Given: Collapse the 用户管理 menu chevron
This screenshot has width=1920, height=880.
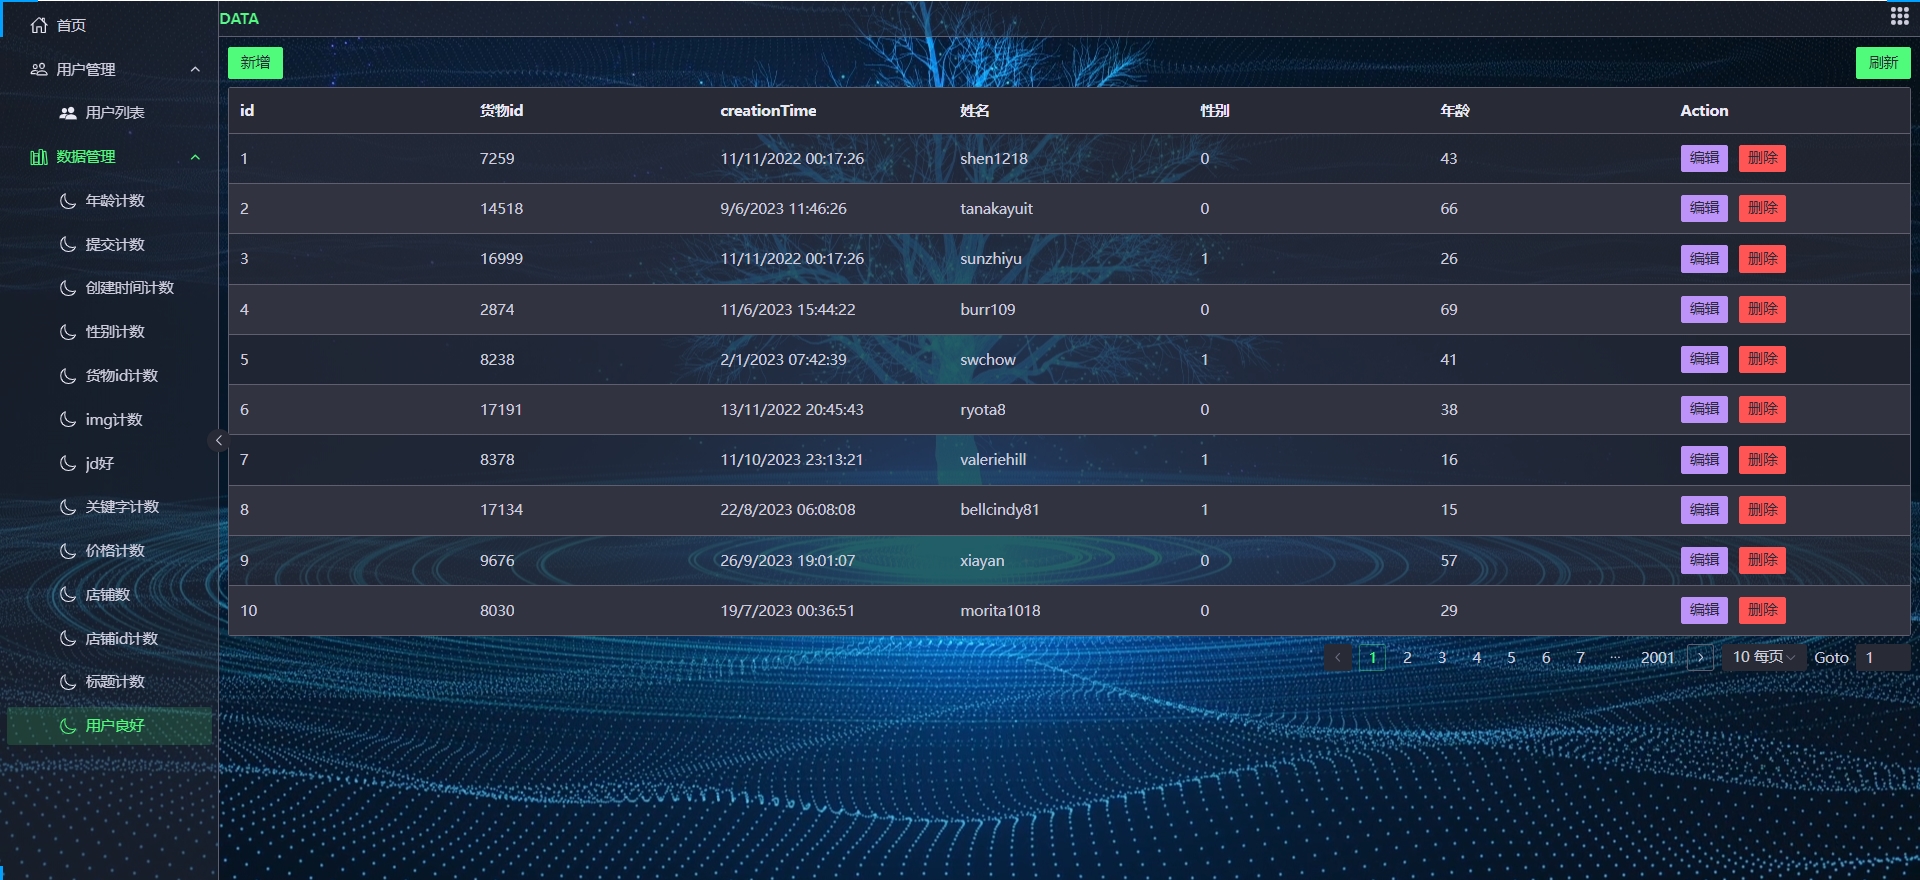Looking at the screenshot, I should click(195, 69).
